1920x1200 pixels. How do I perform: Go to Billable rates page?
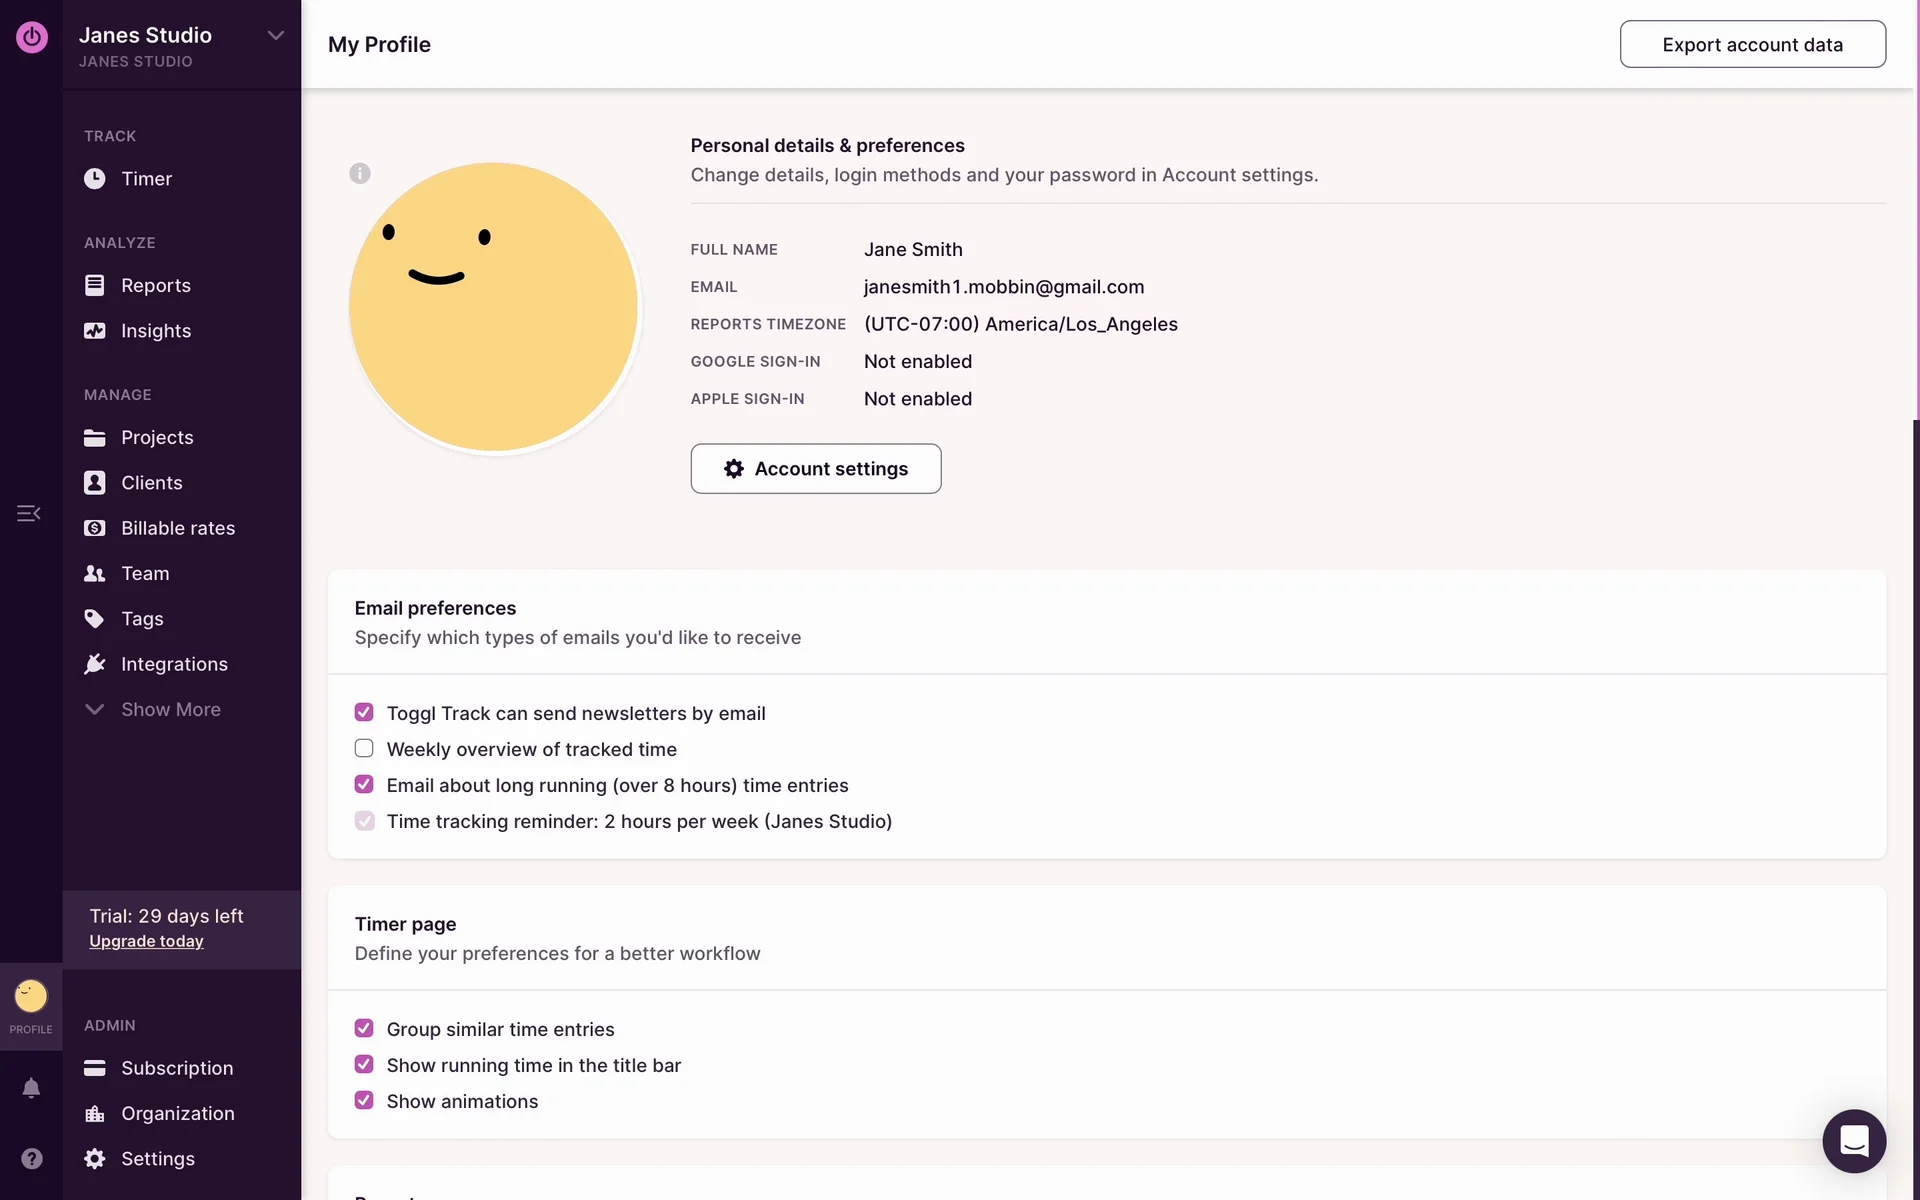pyautogui.click(x=177, y=528)
